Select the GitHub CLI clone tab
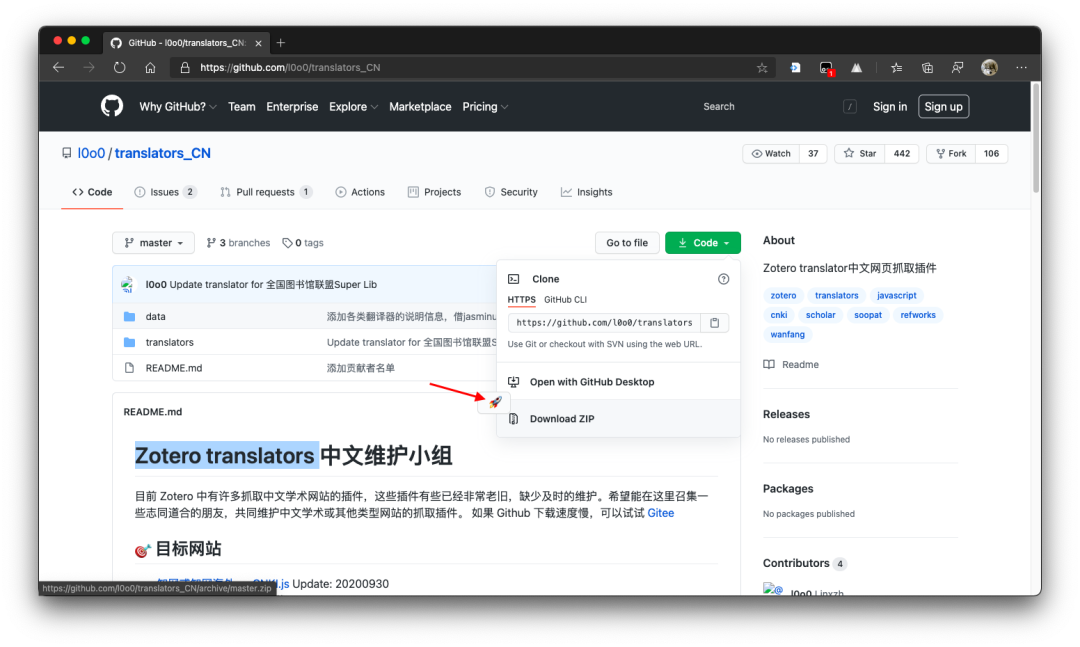This screenshot has width=1080, height=647. pos(565,300)
